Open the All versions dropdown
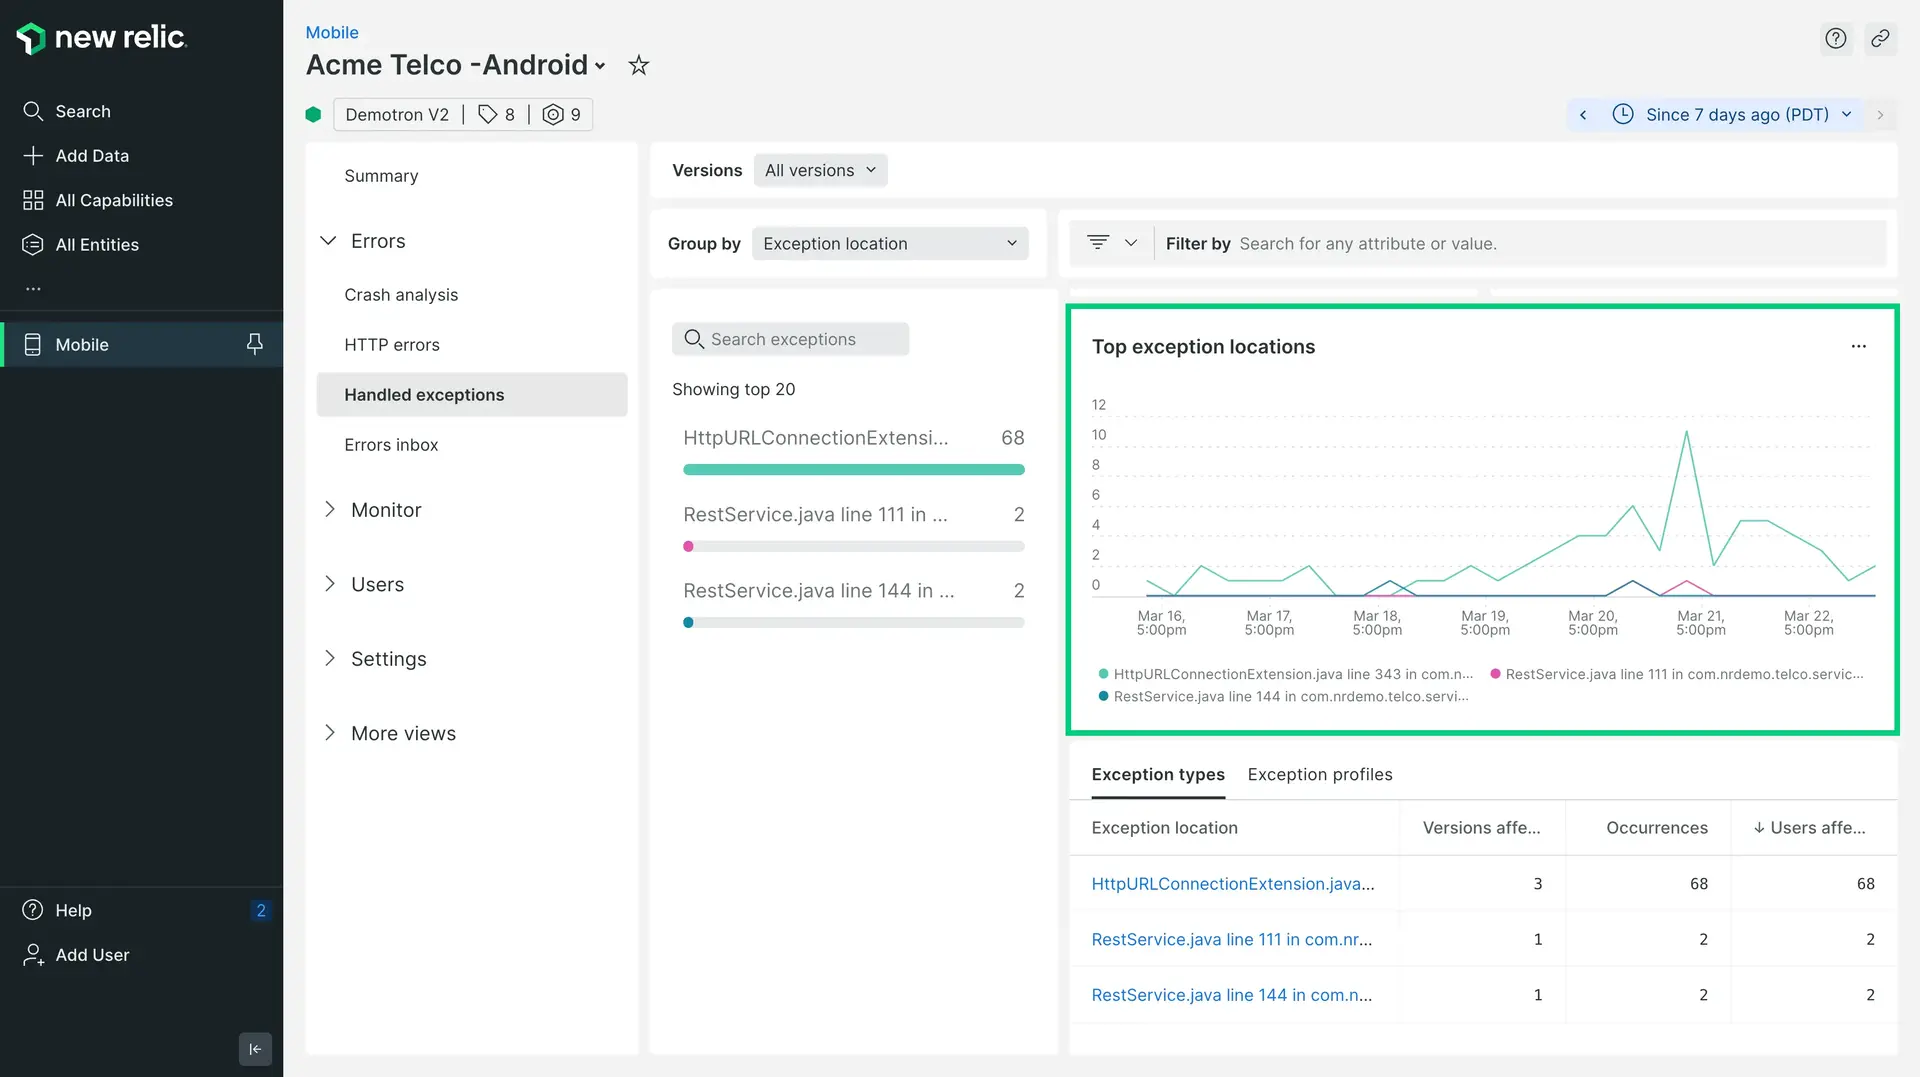Viewport: 1920px width, 1077px height. (820, 171)
